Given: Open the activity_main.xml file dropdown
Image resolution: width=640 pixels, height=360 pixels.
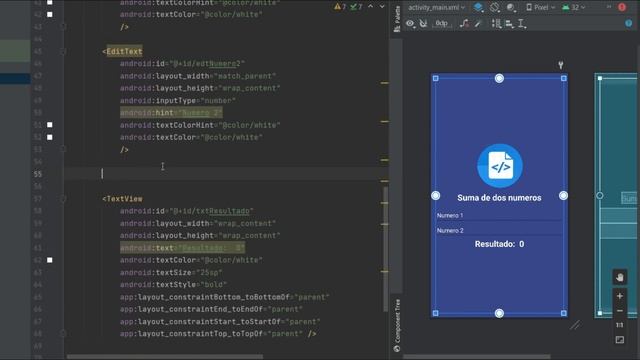Looking at the screenshot, I should 436,7.
